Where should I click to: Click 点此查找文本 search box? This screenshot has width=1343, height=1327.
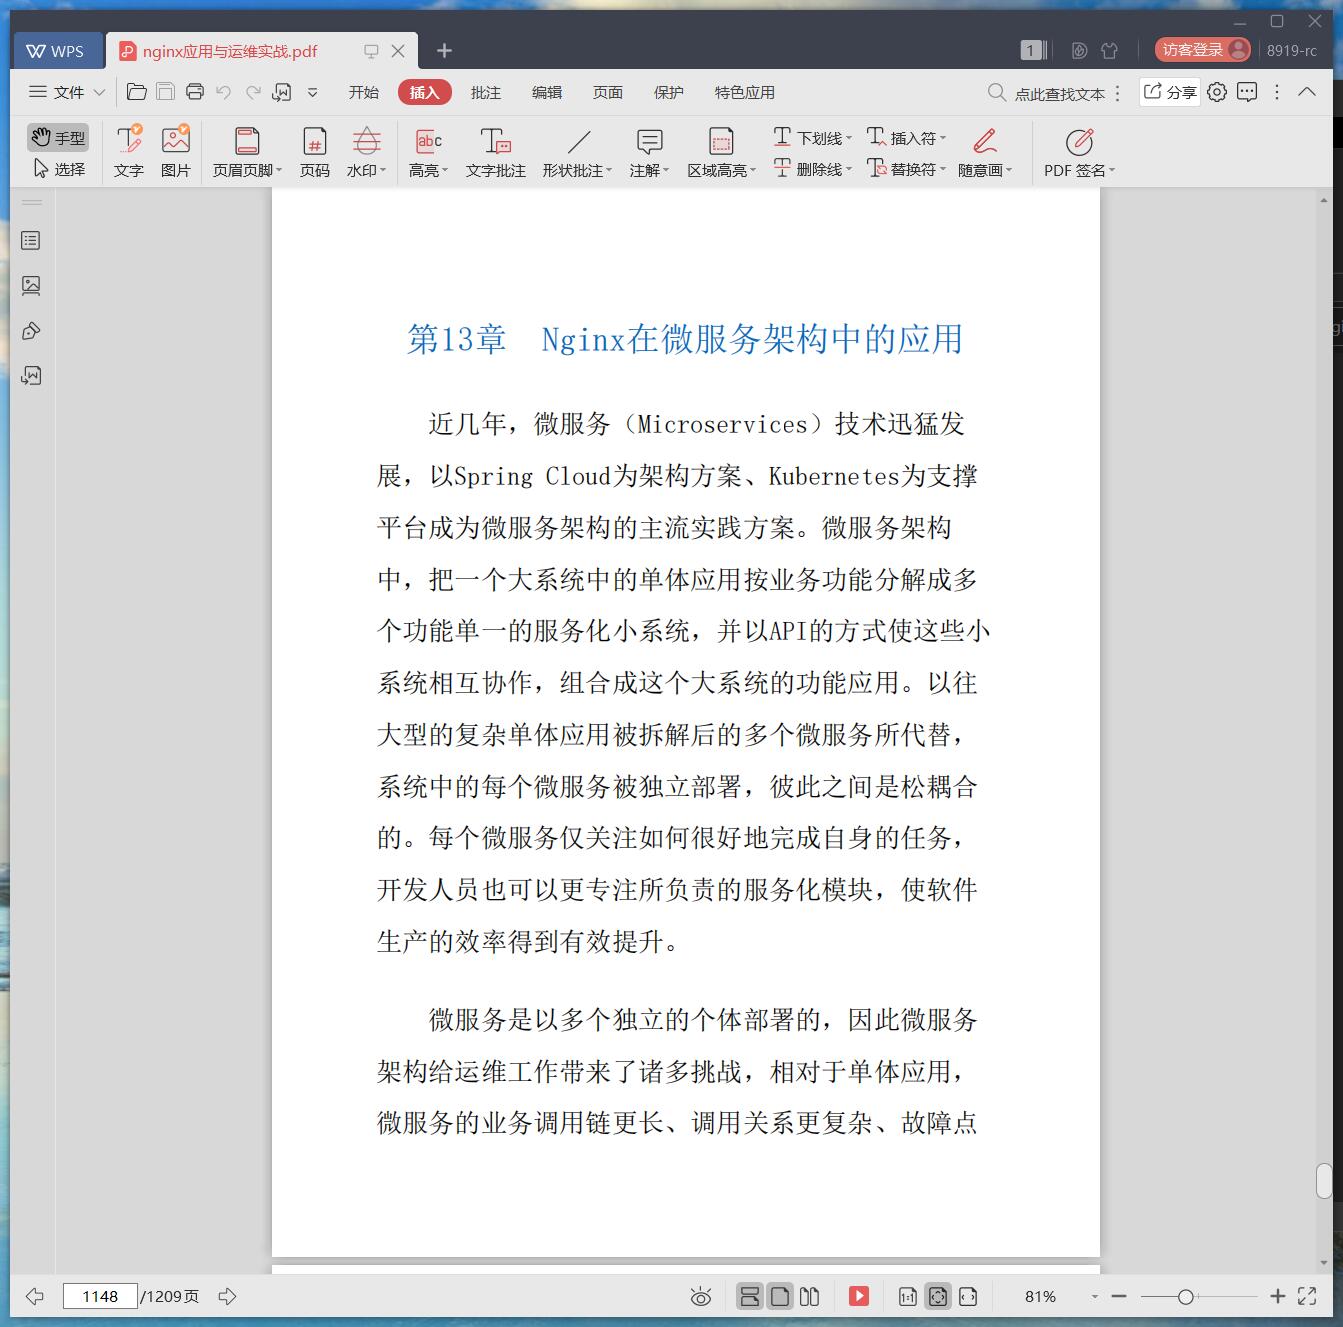tap(1047, 93)
